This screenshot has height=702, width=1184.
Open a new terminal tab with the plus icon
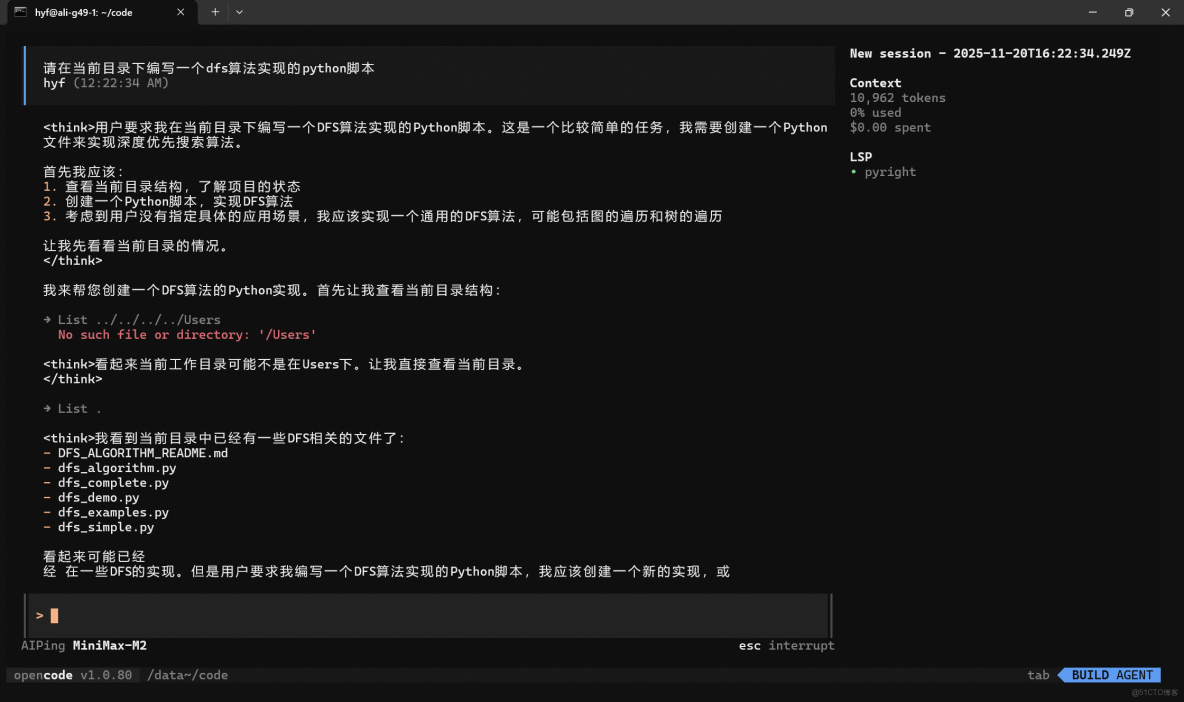(215, 13)
